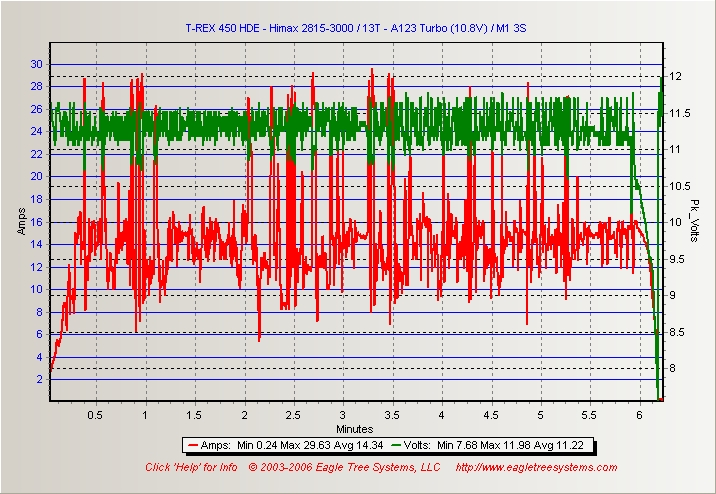Viewport: 716px width, 494px height.
Task: Click the 12 value on the Pk_Volts axis
Action: pyautogui.click(x=676, y=76)
